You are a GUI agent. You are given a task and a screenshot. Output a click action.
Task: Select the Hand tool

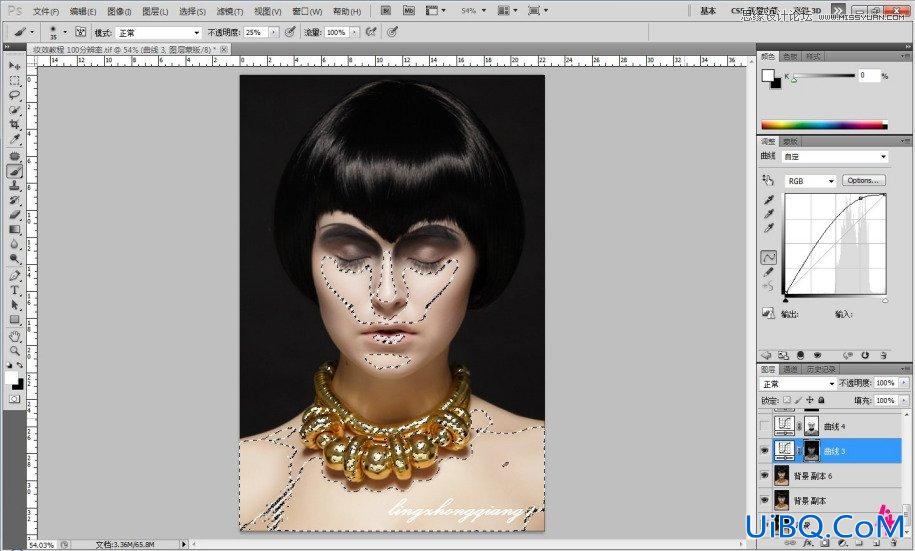point(15,336)
